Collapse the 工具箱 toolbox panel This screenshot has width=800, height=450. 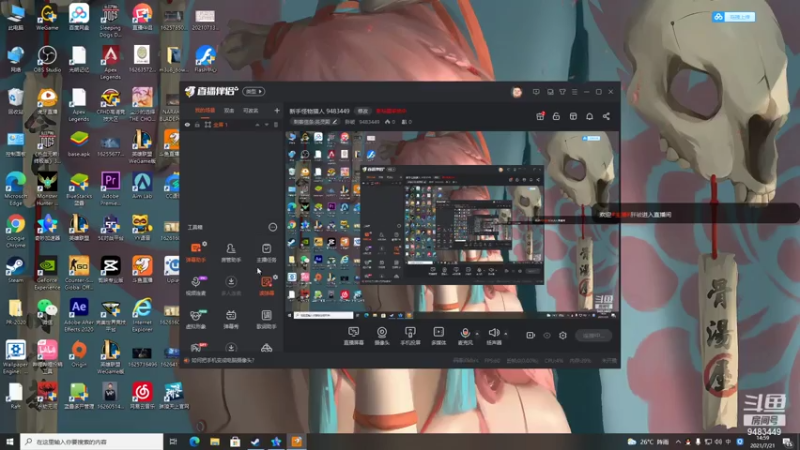(273, 227)
